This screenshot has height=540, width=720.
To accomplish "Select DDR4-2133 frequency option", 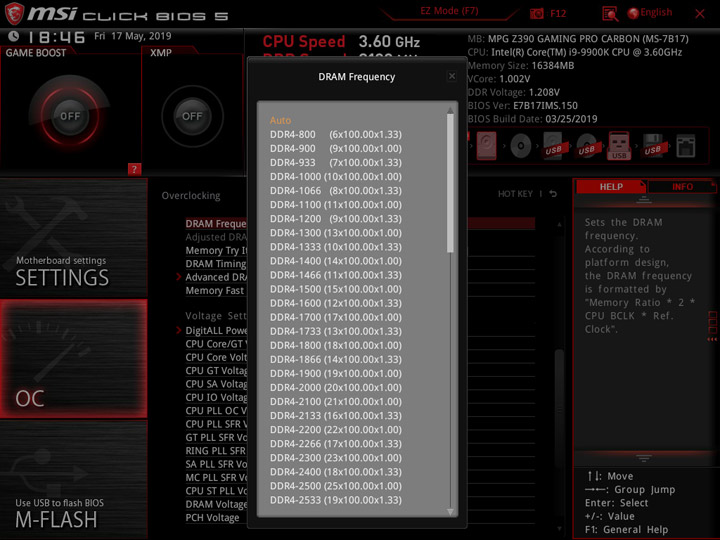I will 336,416.
